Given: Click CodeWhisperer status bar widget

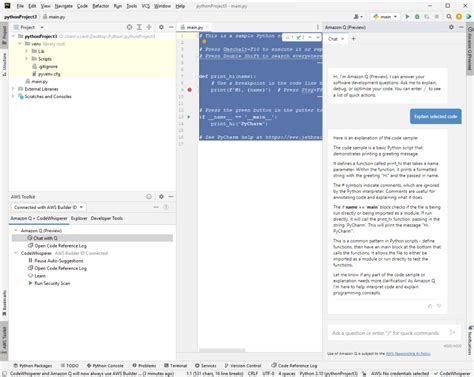Looking at the screenshot, I should click(452, 374).
